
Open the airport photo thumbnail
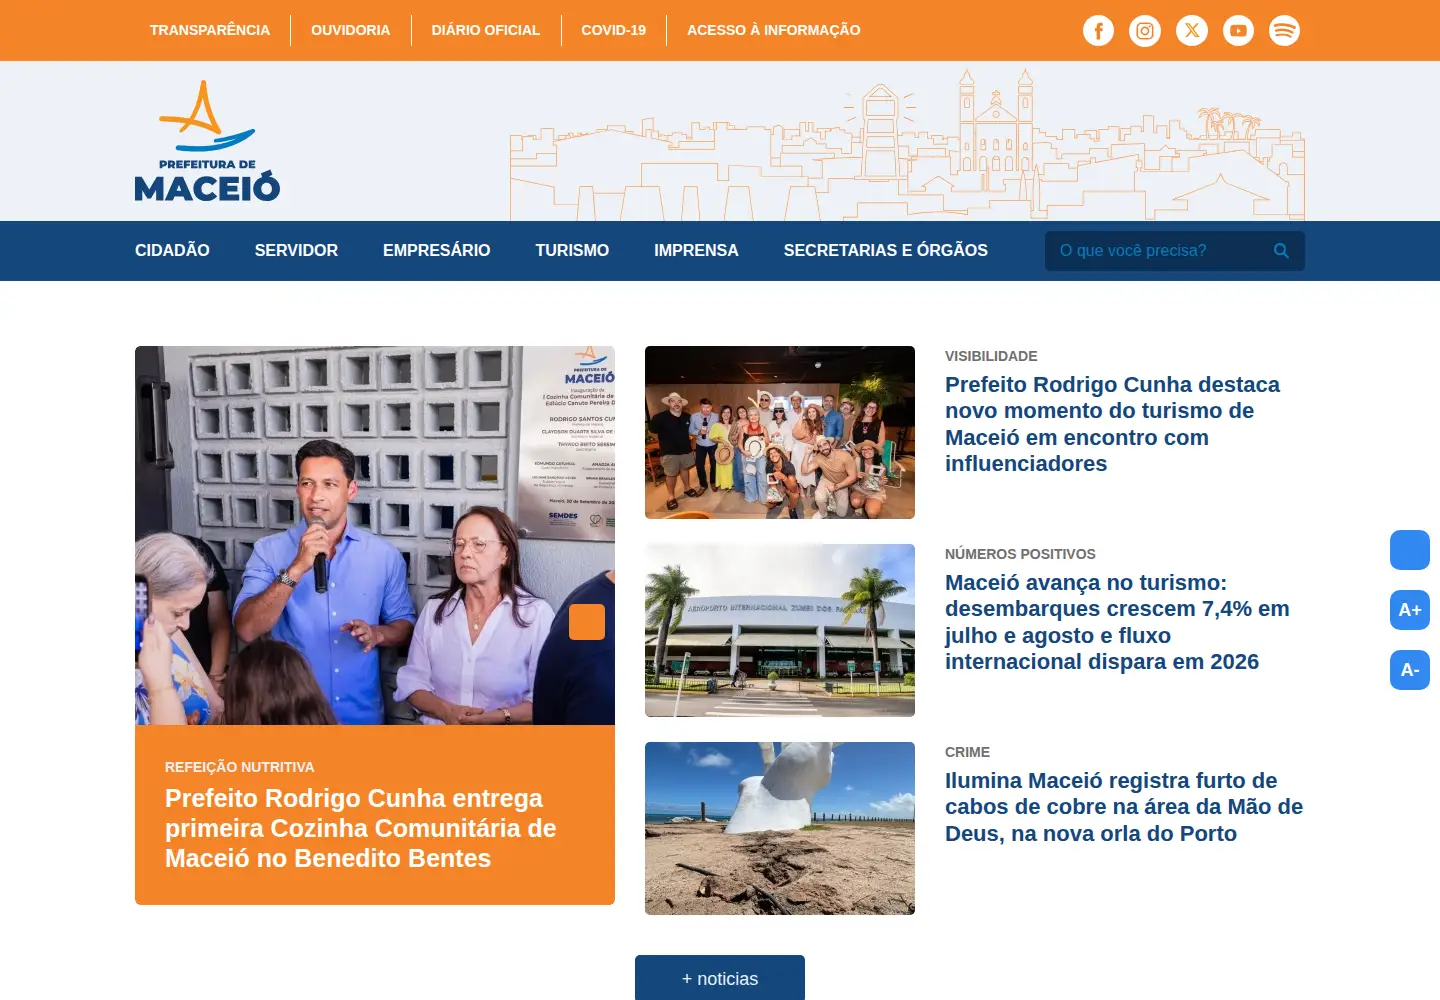click(780, 630)
